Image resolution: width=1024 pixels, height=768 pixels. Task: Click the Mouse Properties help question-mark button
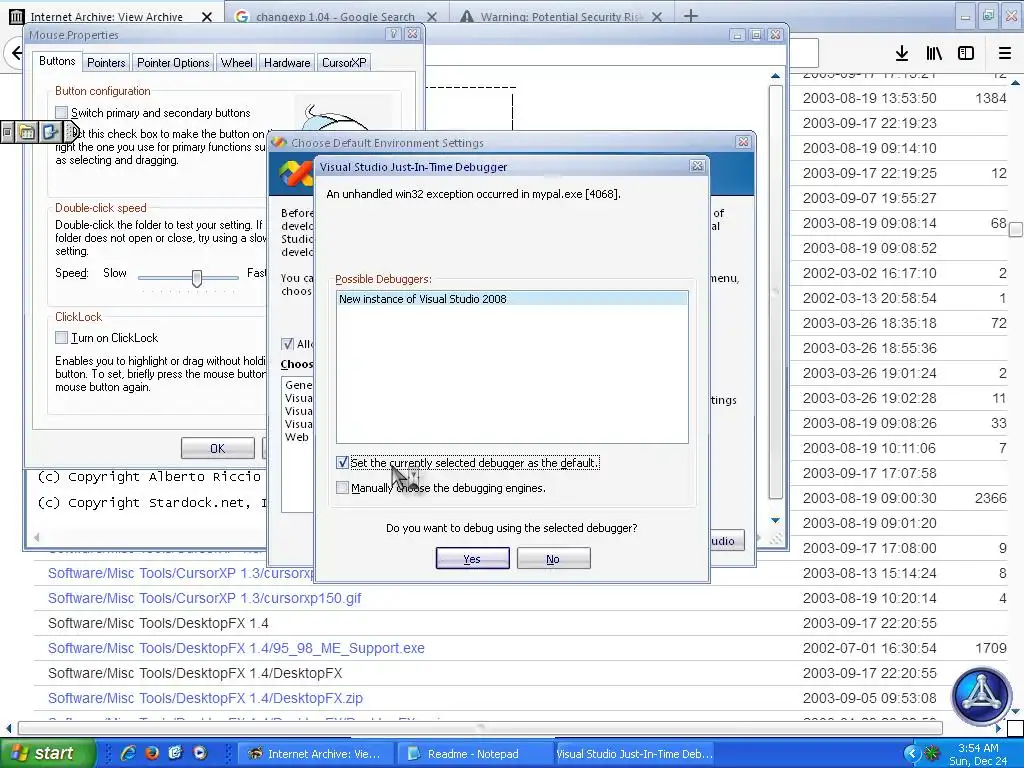click(393, 34)
